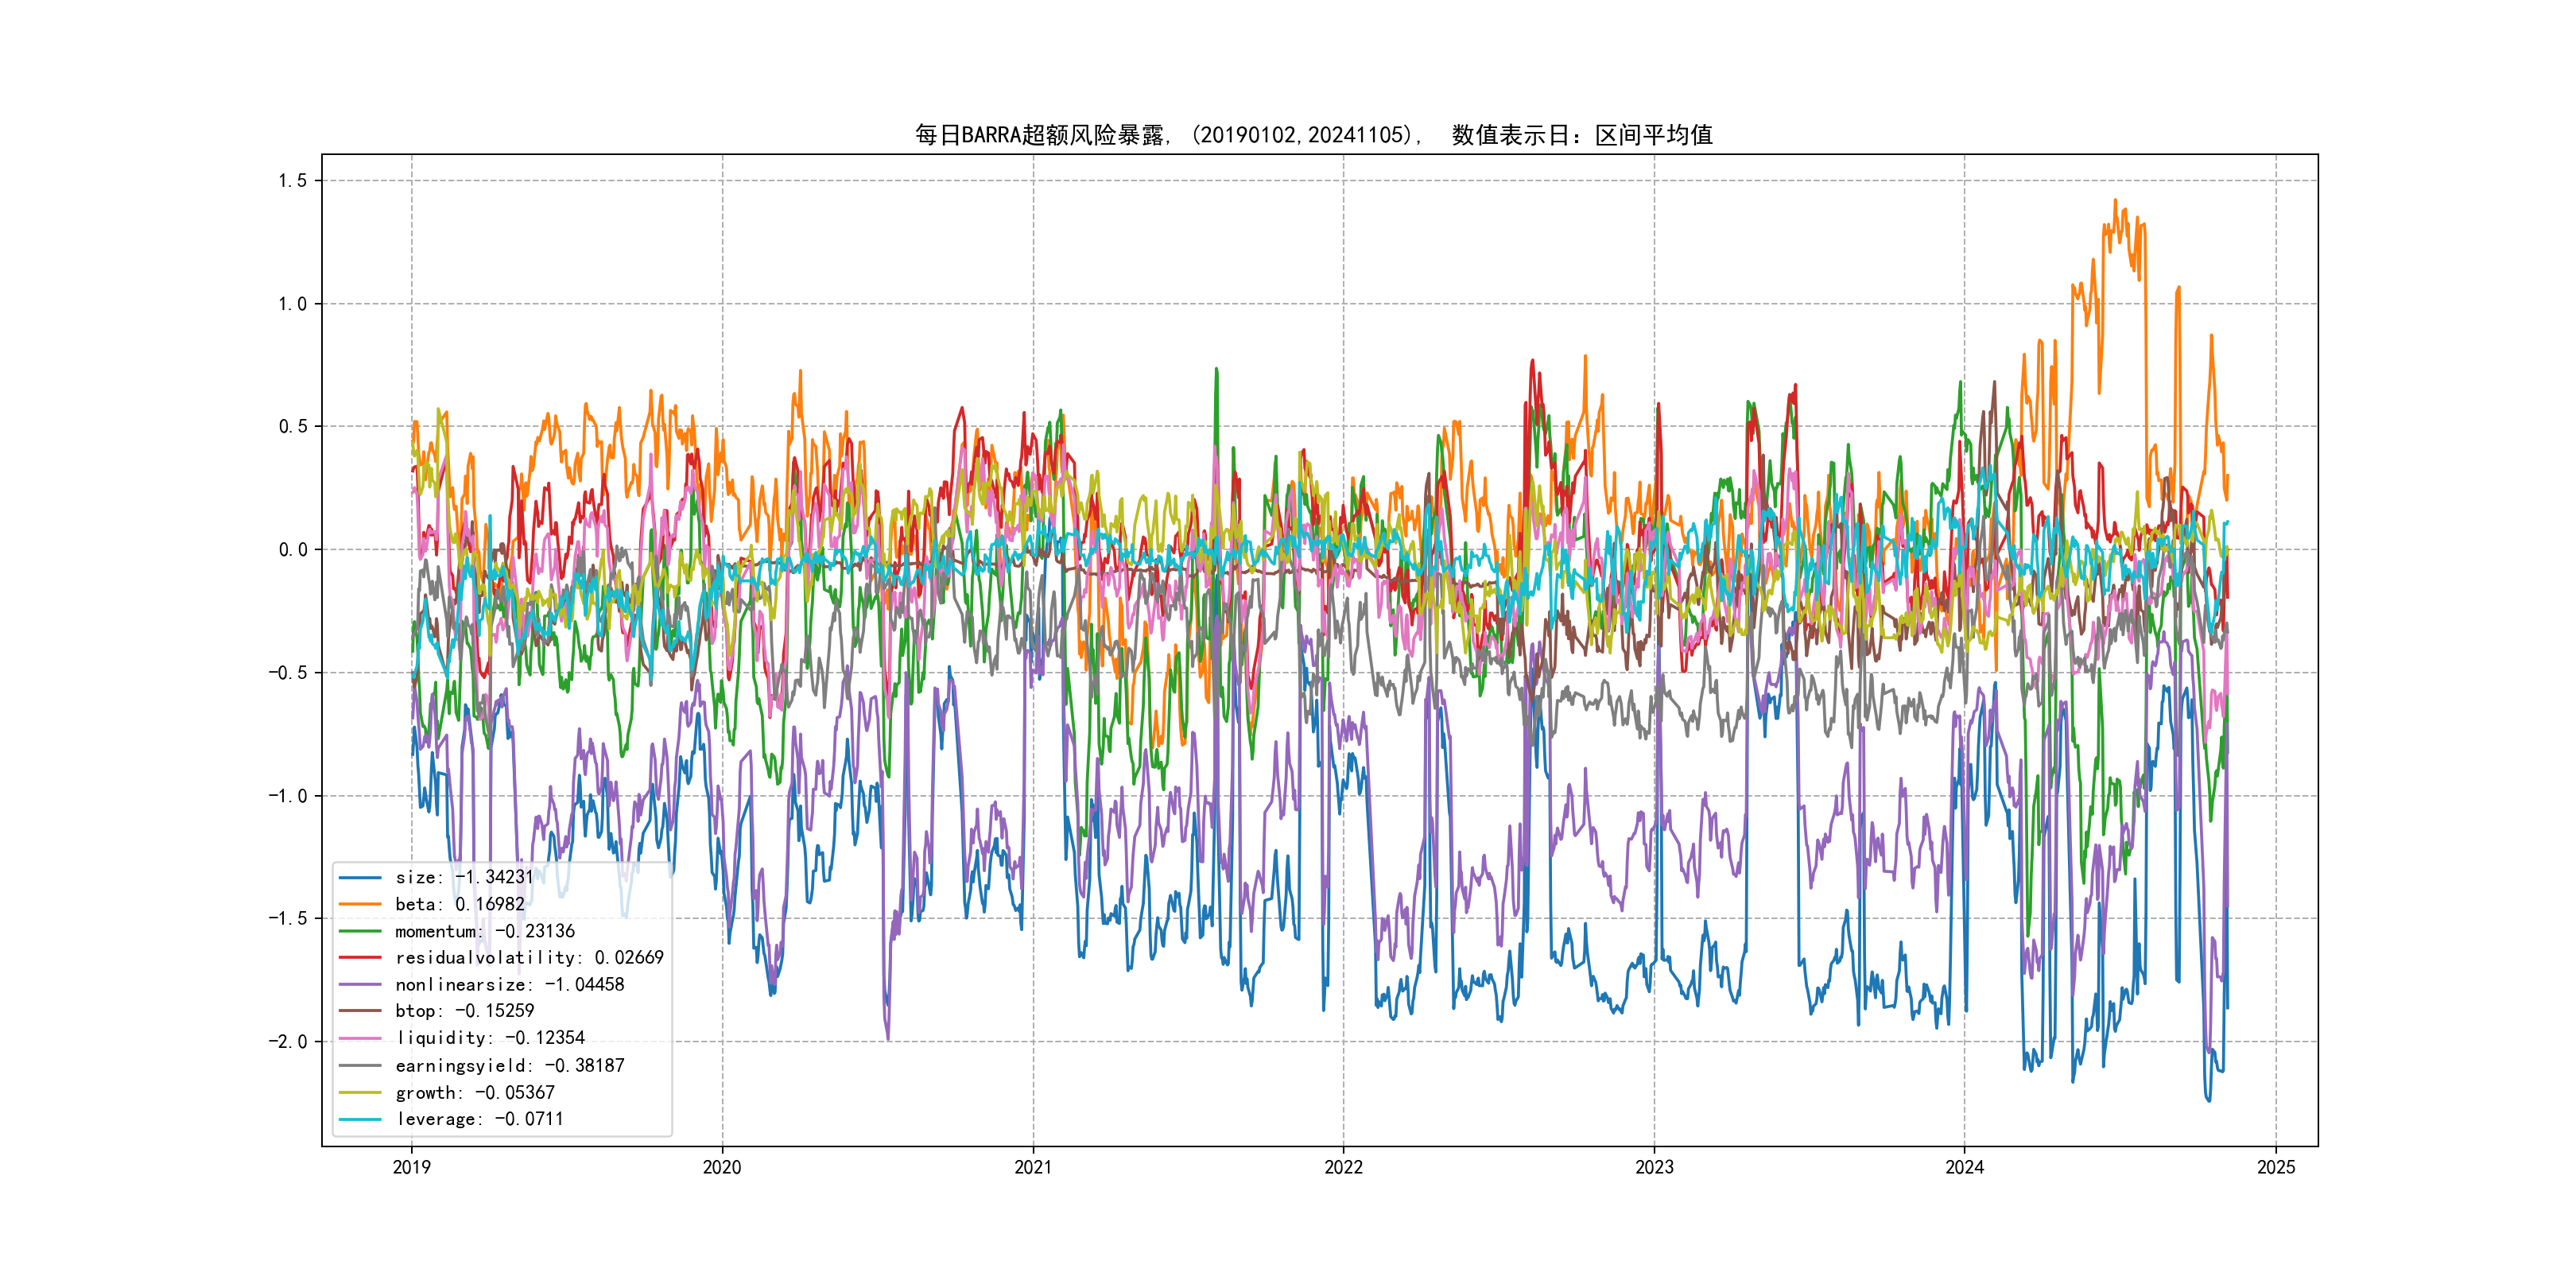The image size is (2576, 1288).
Task: Click the cyan leverage legend line
Action: coord(360,1119)
